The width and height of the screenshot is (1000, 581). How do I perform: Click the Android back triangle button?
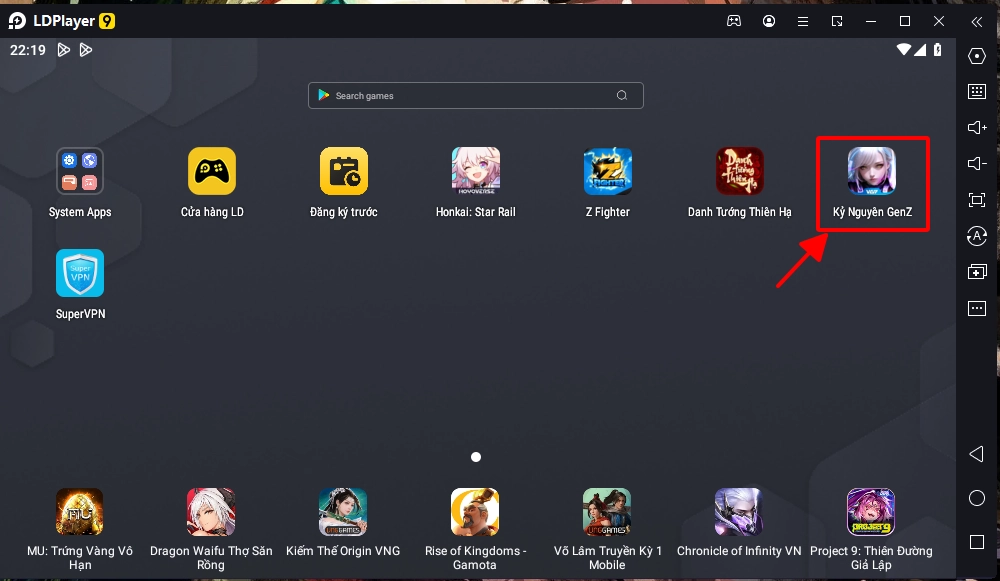[976, 454]
